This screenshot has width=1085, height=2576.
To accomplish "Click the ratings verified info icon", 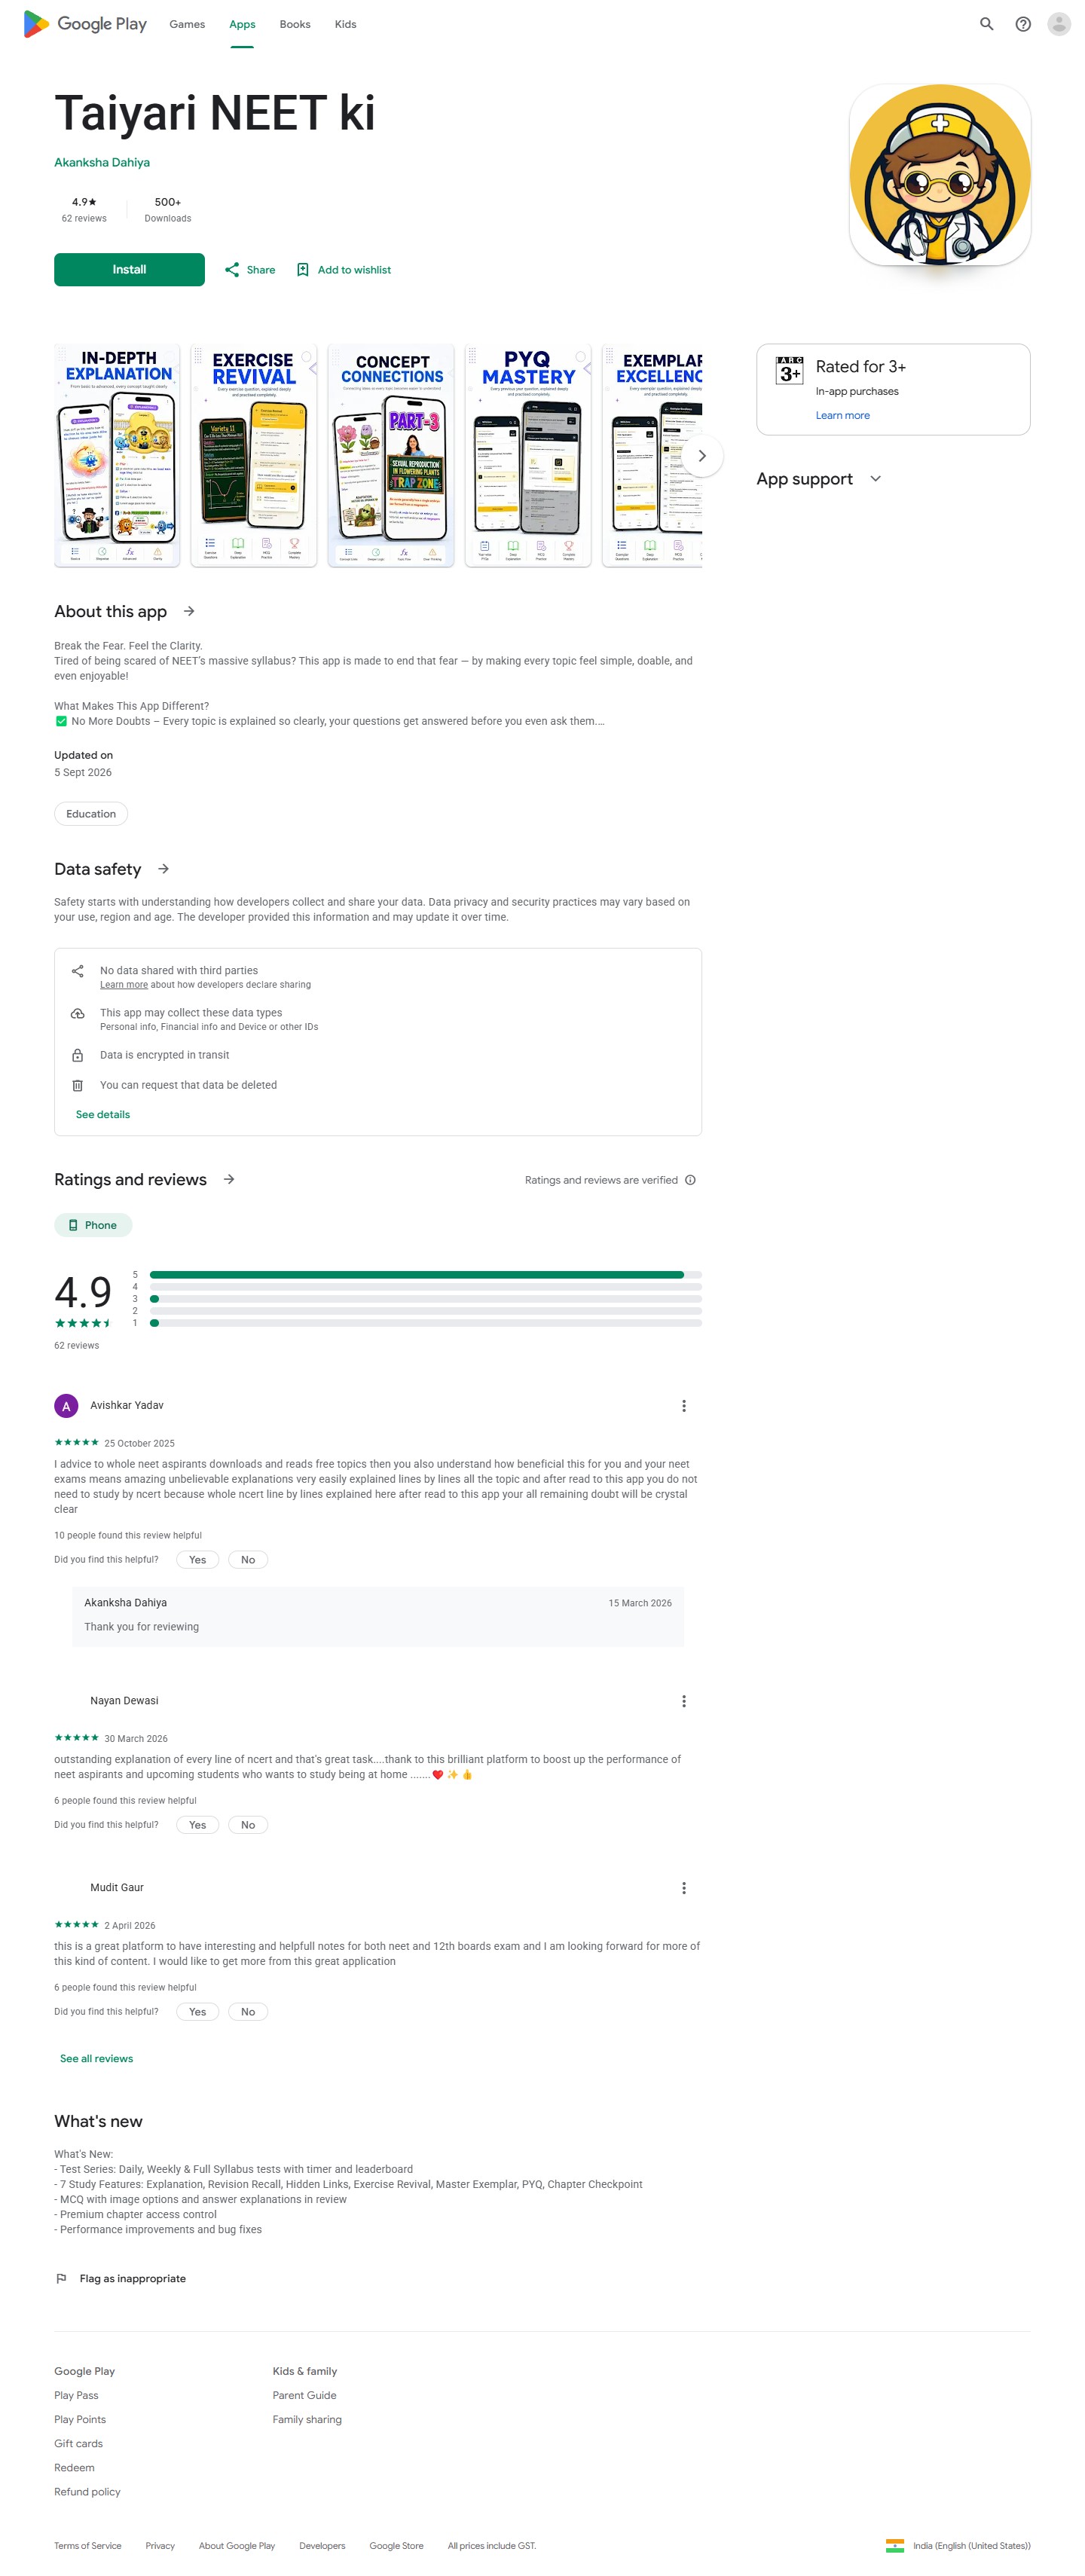I will coord(689,1180).
